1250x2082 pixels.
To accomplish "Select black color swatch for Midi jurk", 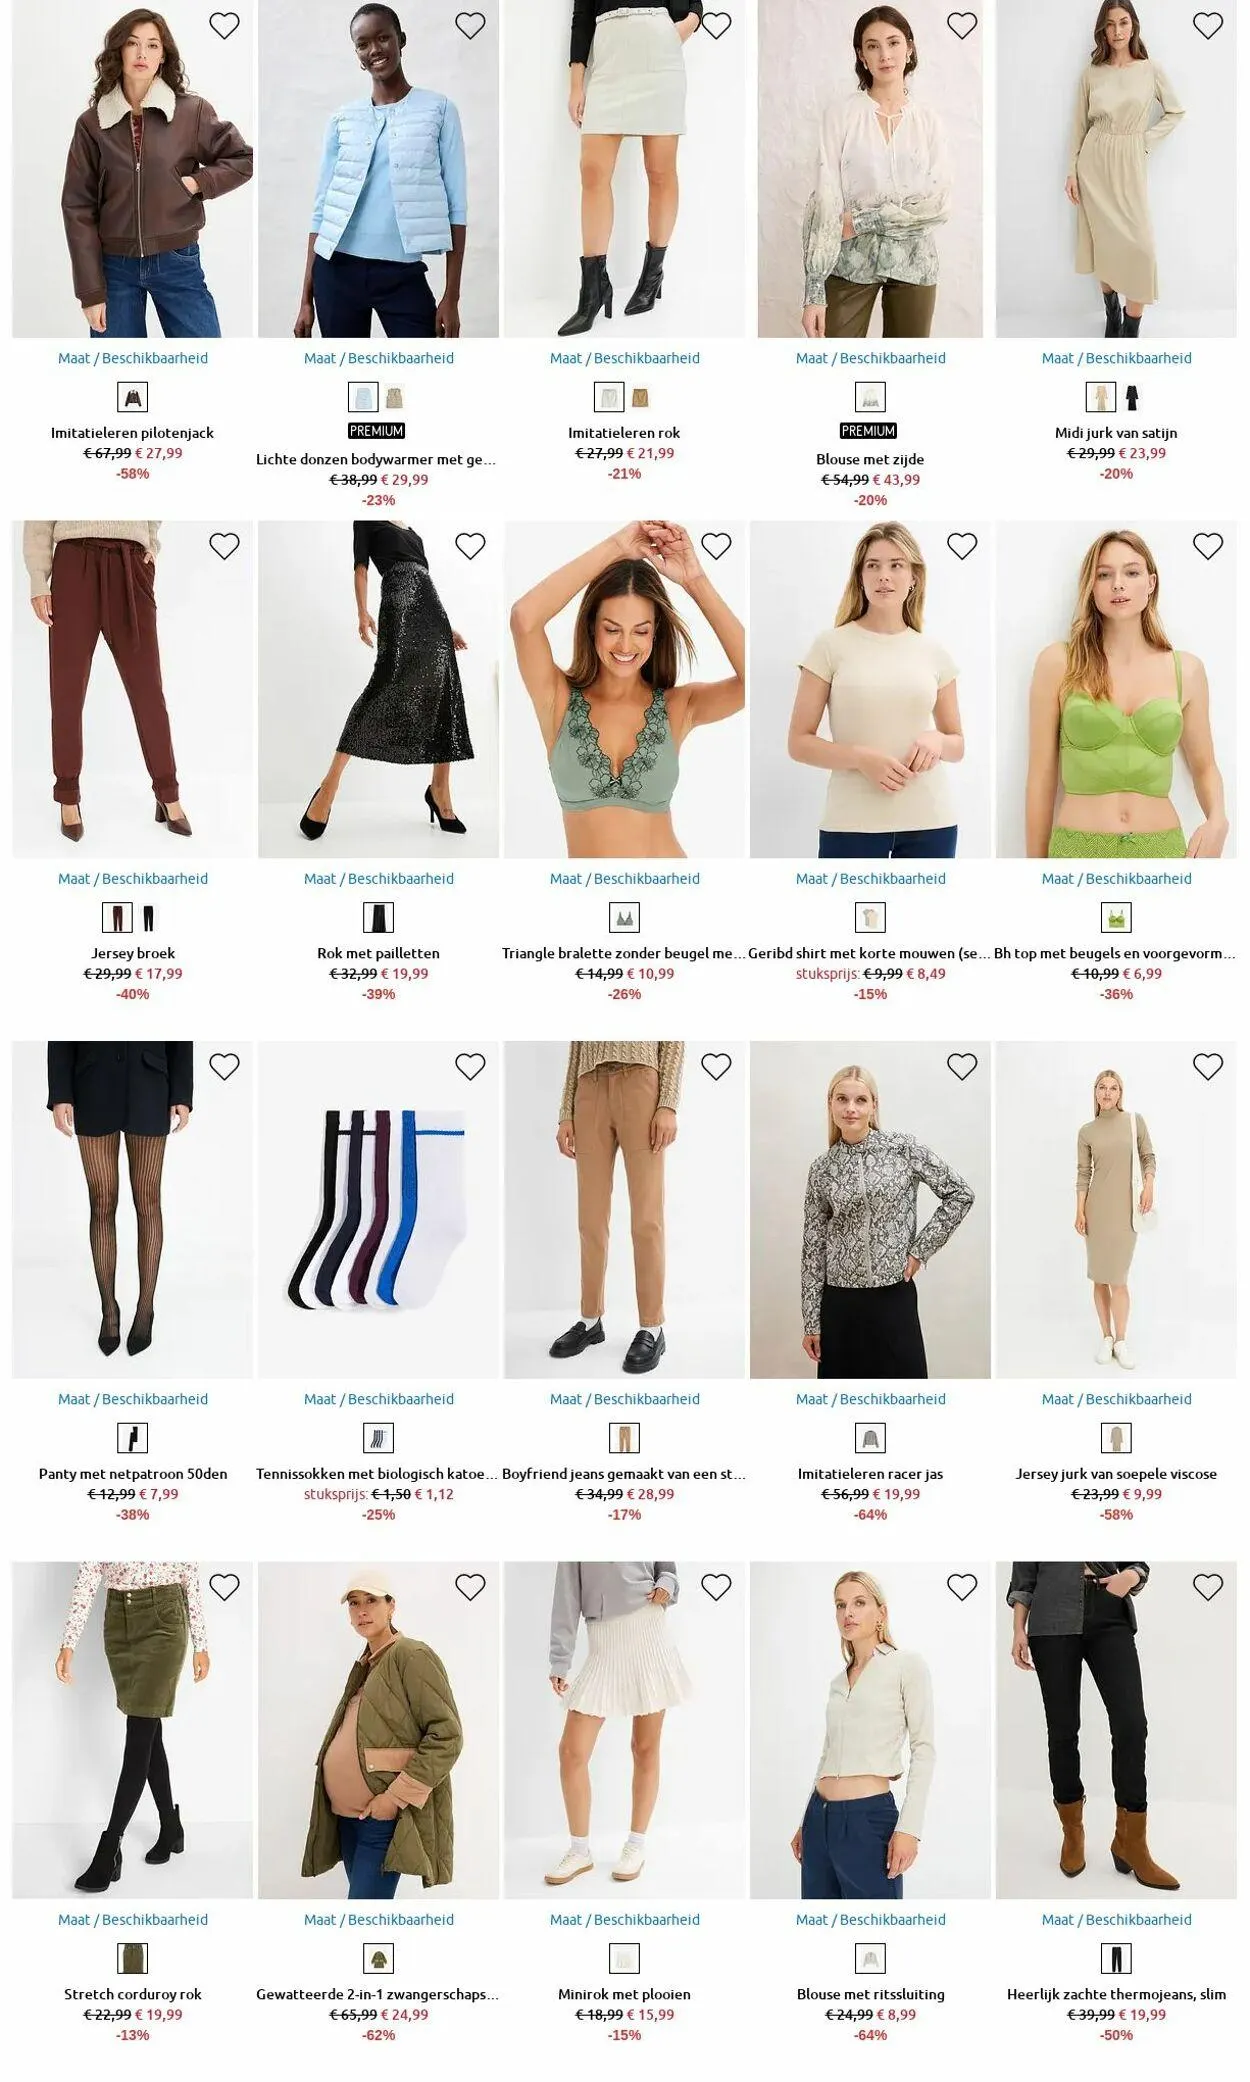I will [x=1131, y=398].
